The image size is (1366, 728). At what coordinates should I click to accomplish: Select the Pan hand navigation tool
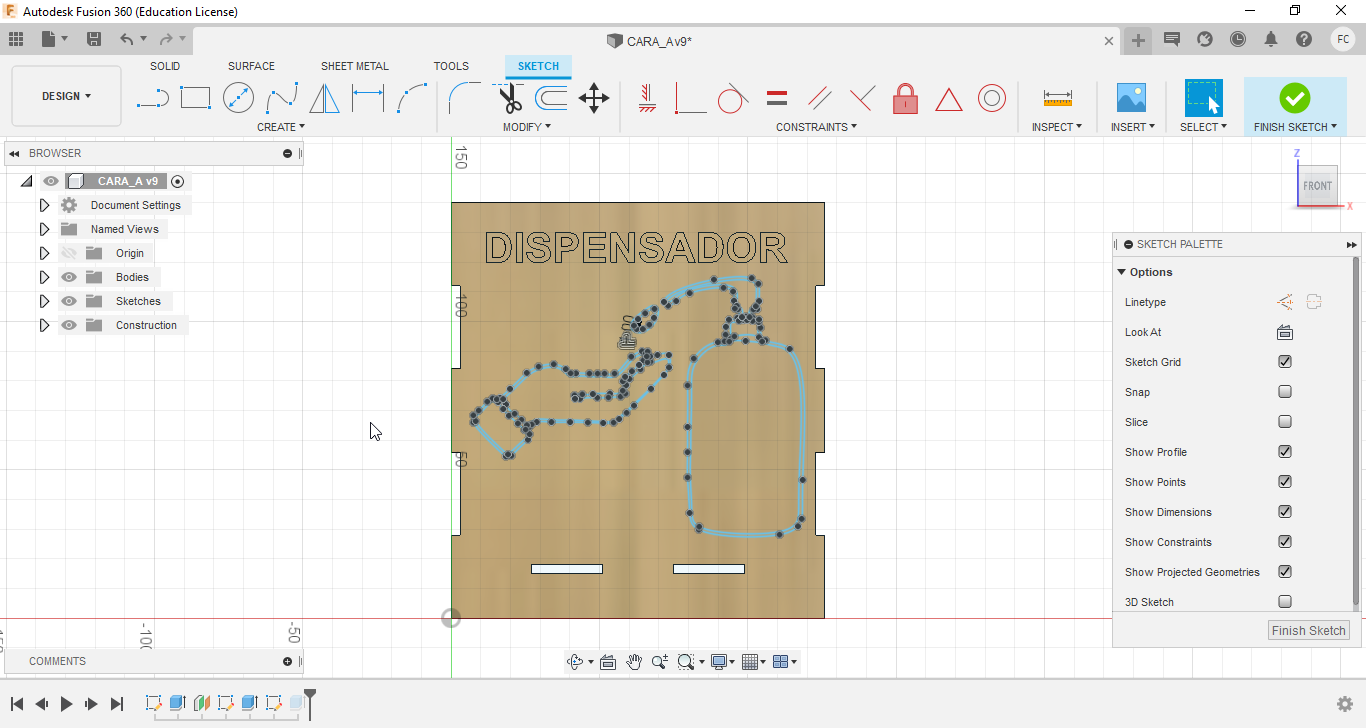[634, 661]
